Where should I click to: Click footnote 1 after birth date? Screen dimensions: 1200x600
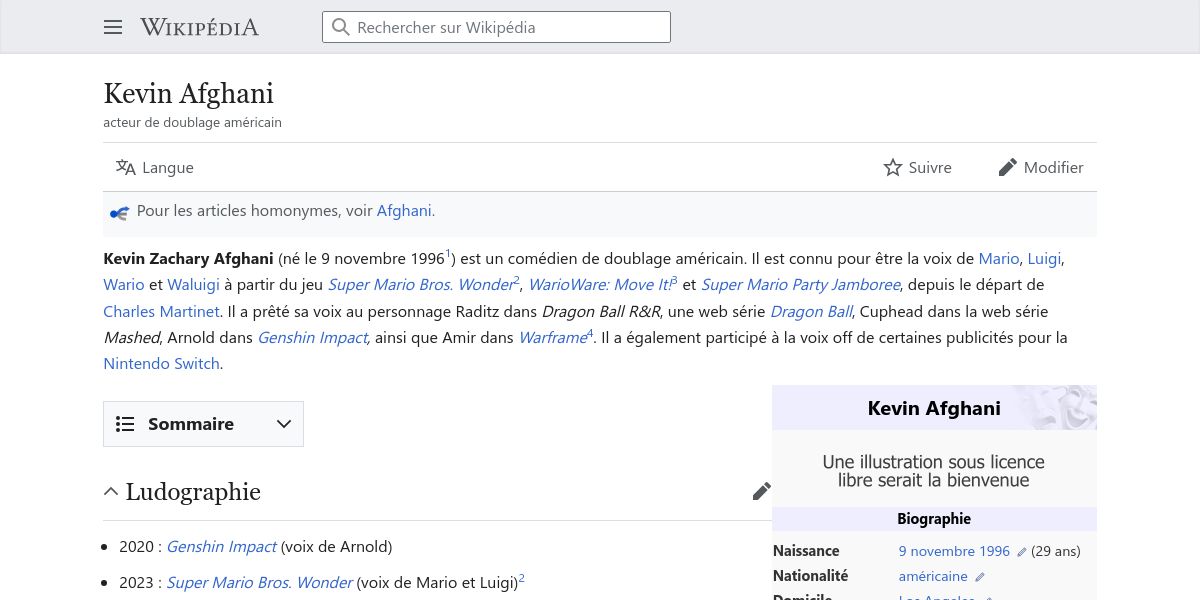tap(448, 254)
